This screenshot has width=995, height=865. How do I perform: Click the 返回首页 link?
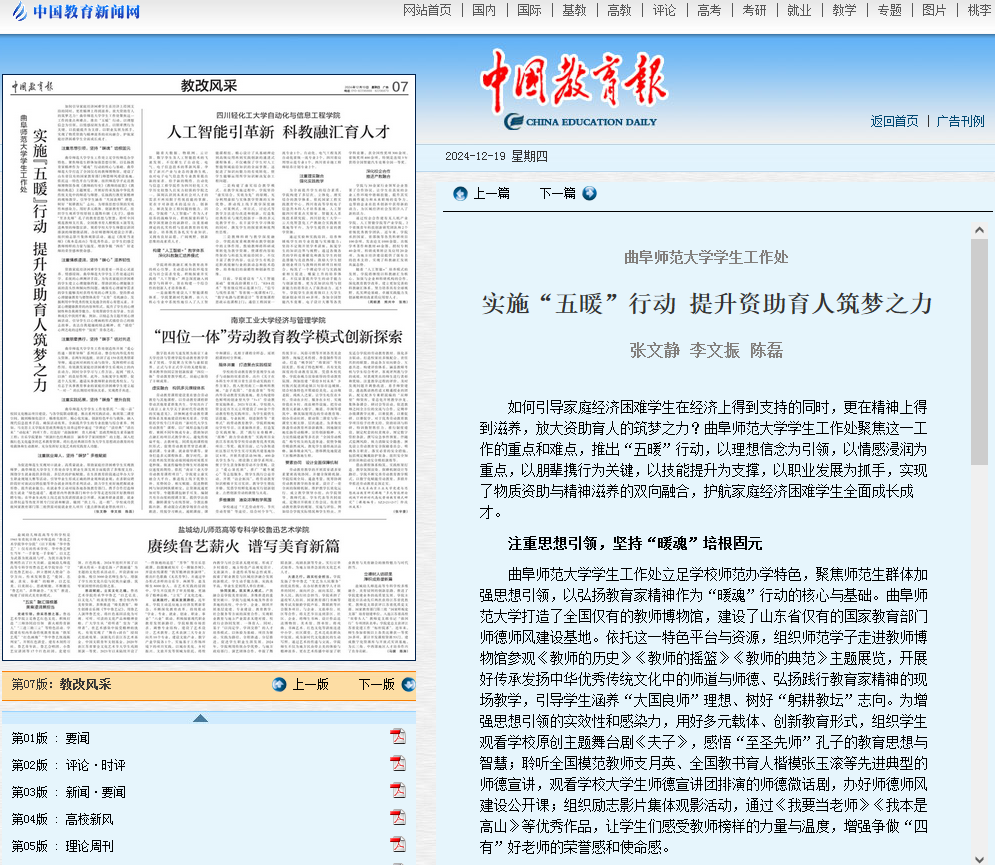[x=894, y=121]
